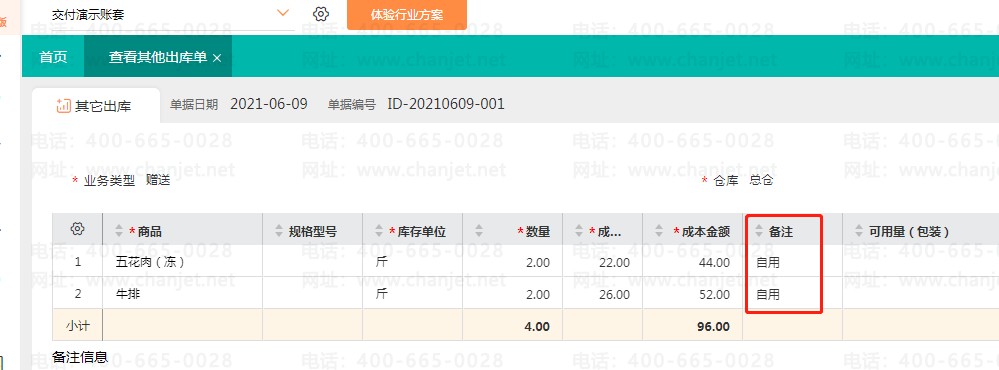Click the 业务类型 value 赠送
Screen dimensions: 999x370
click(x=158, y=180)
